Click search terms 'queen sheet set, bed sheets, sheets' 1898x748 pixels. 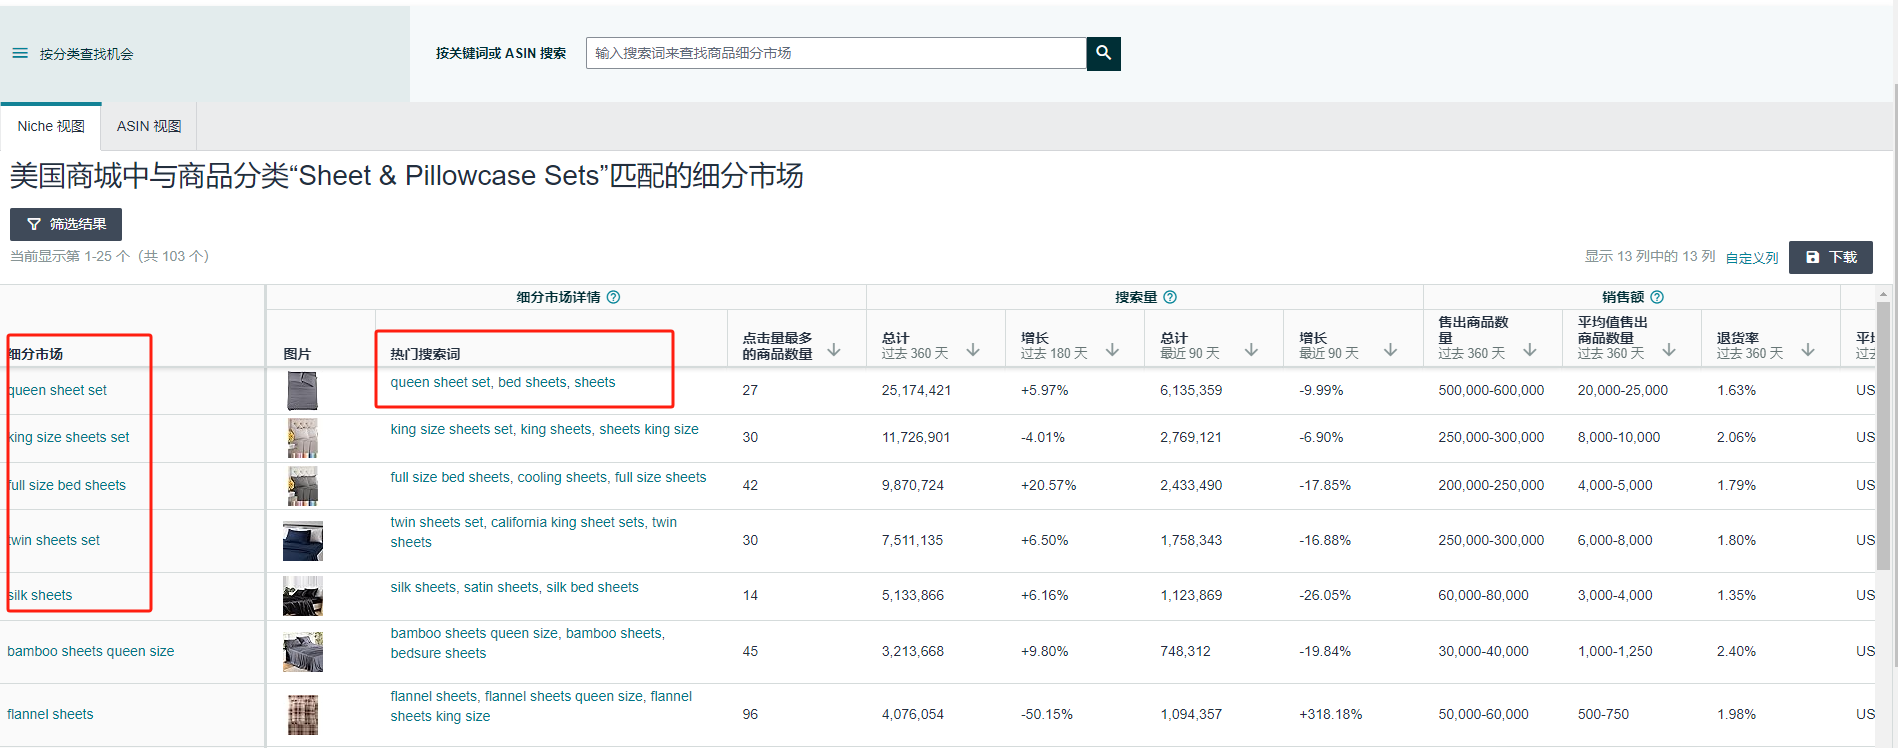click(503, 382)
